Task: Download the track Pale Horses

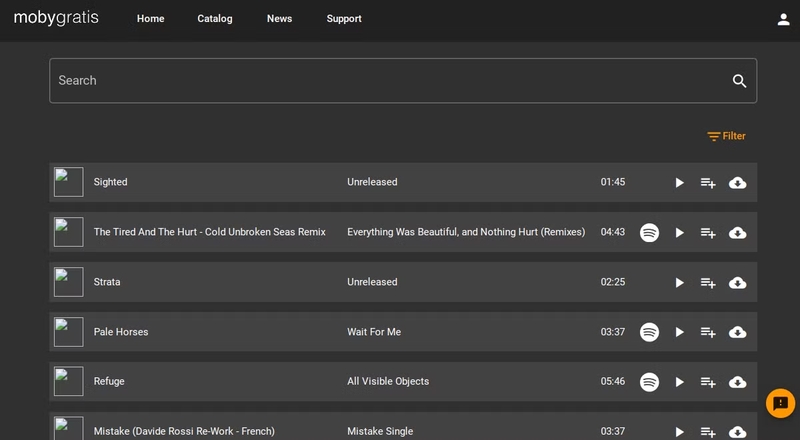Action: point(738,332)
